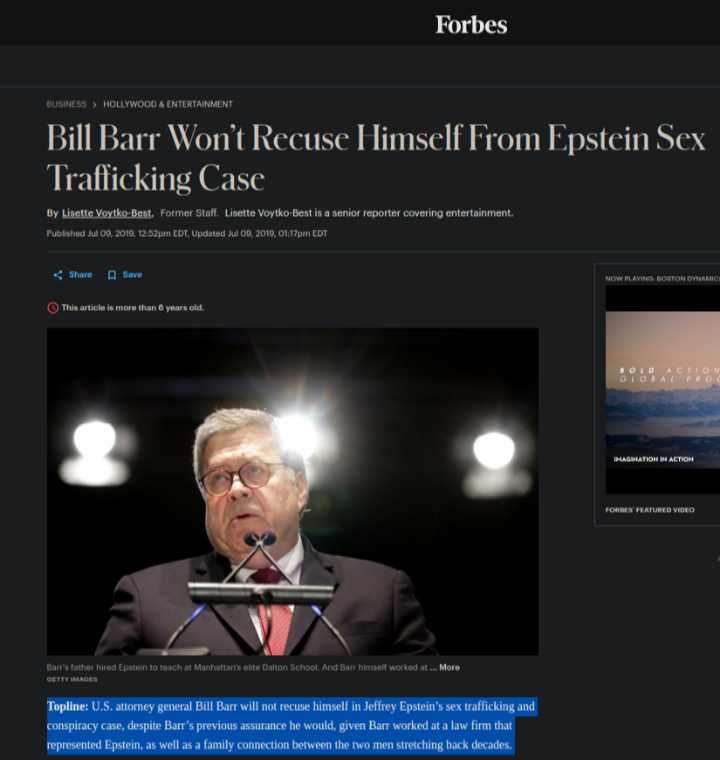Open Hollywood & Entertainment breadcrumb
This screenshot has height=760, width=720.
(x=168, y=104)
